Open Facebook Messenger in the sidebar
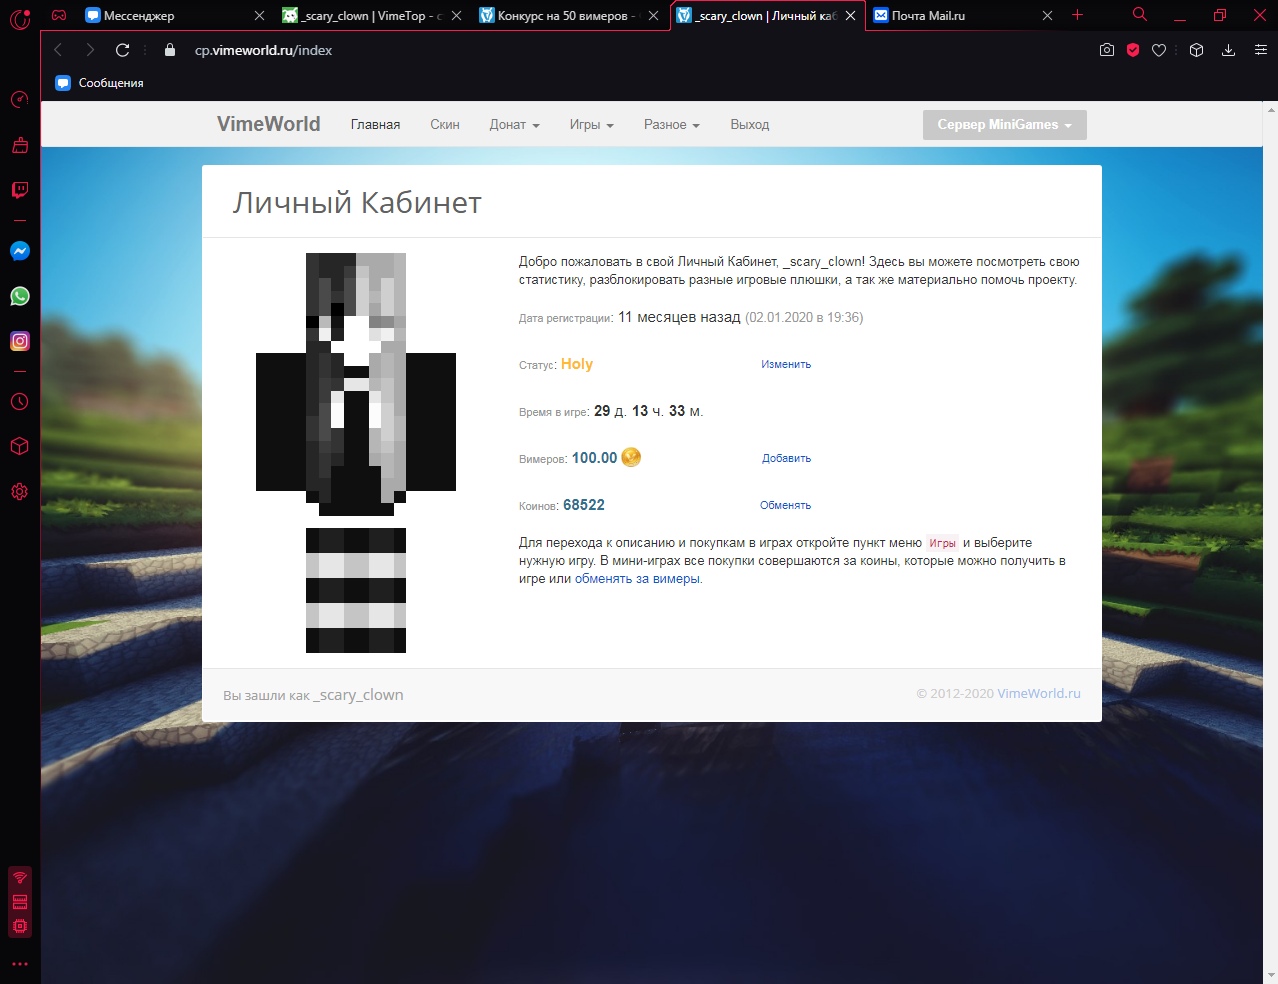The image size is (1278, 984). [20, 251]
